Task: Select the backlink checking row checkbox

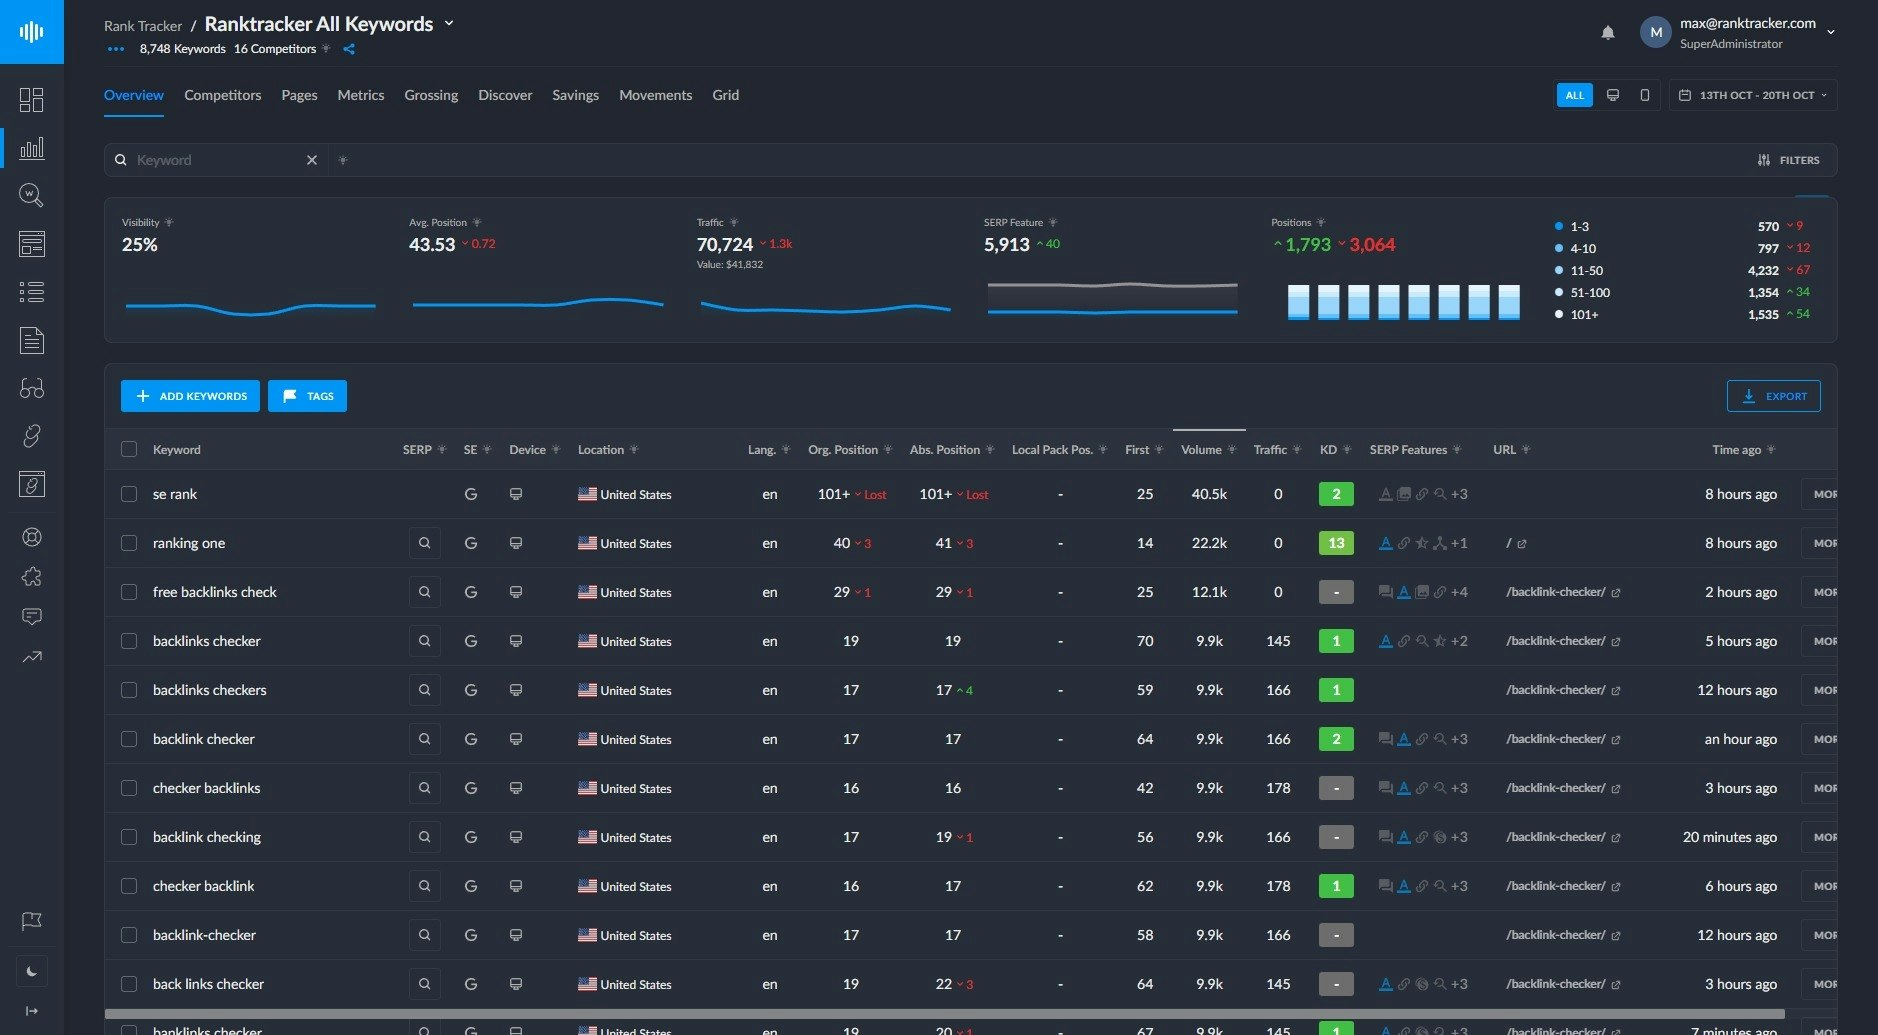Action: point(129,837)
